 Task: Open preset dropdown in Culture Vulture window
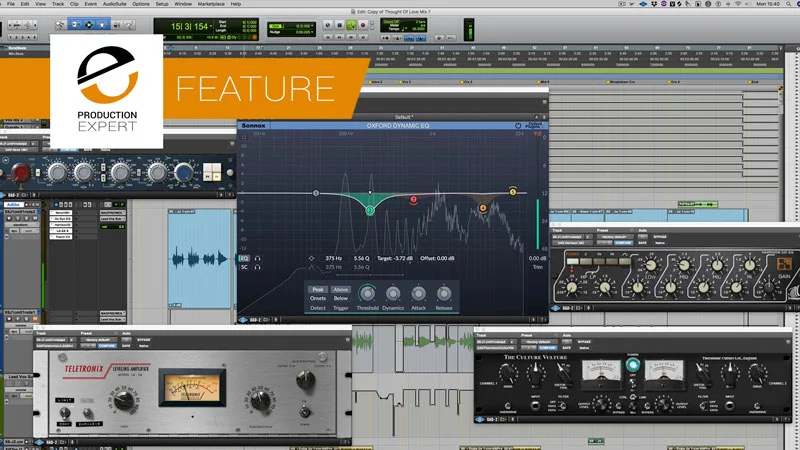pyautogui.click(x=539, y=341)
